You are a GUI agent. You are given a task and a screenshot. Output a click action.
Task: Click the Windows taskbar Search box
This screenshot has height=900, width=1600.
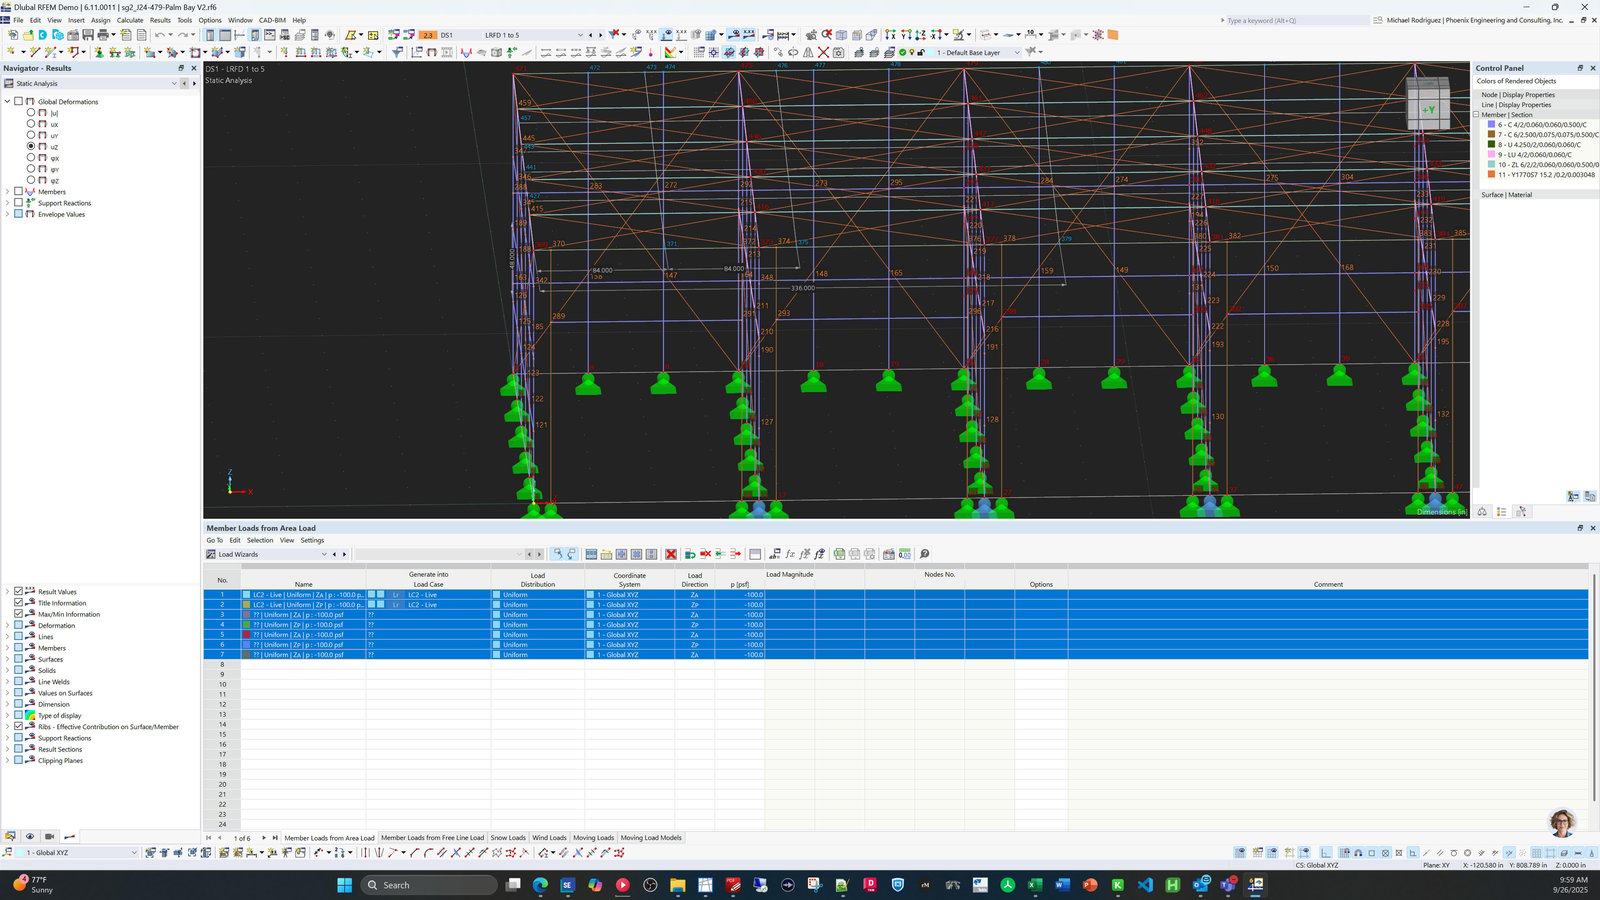pos(428,885)
